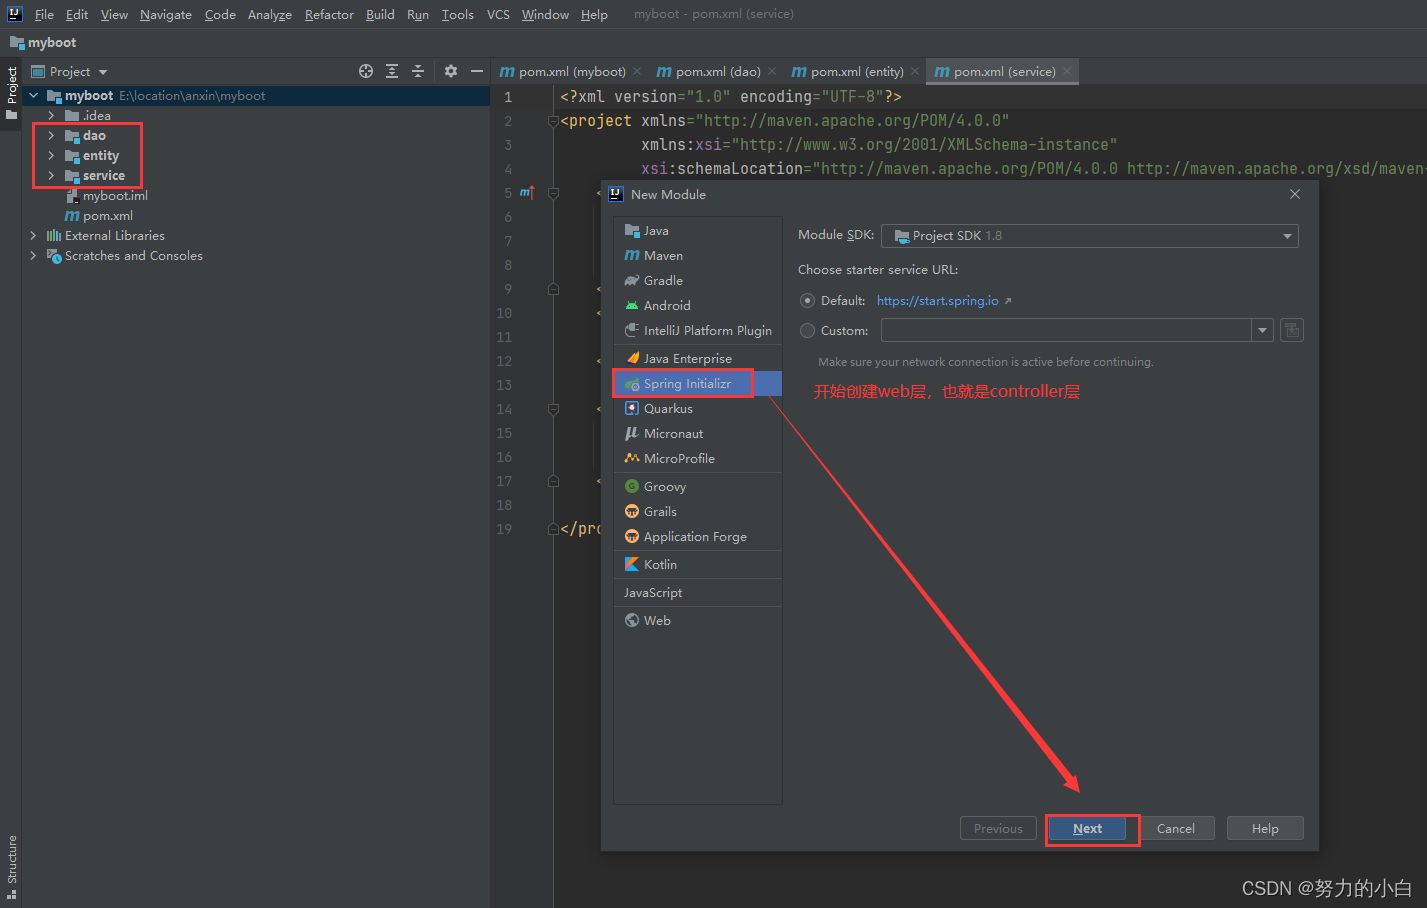Click the Cancel button
The height and width of the screenshot is (908, 1427).
click(1176, 829)
